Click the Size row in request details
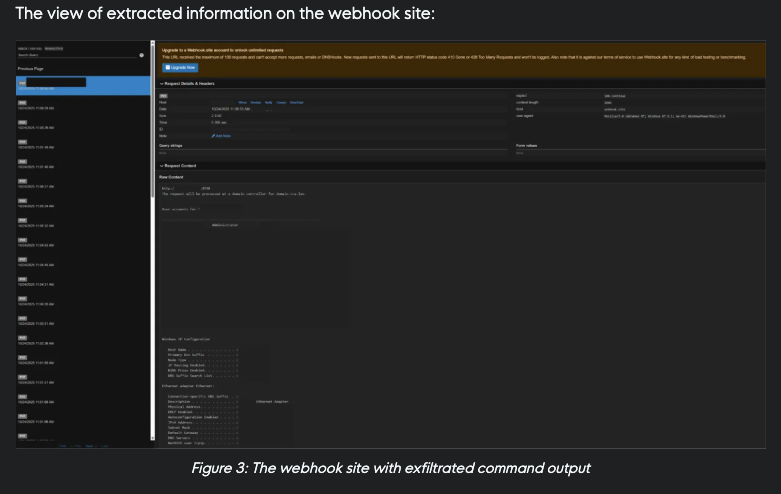Viewport: 781px width, 494px height. [x=333, y=116]
